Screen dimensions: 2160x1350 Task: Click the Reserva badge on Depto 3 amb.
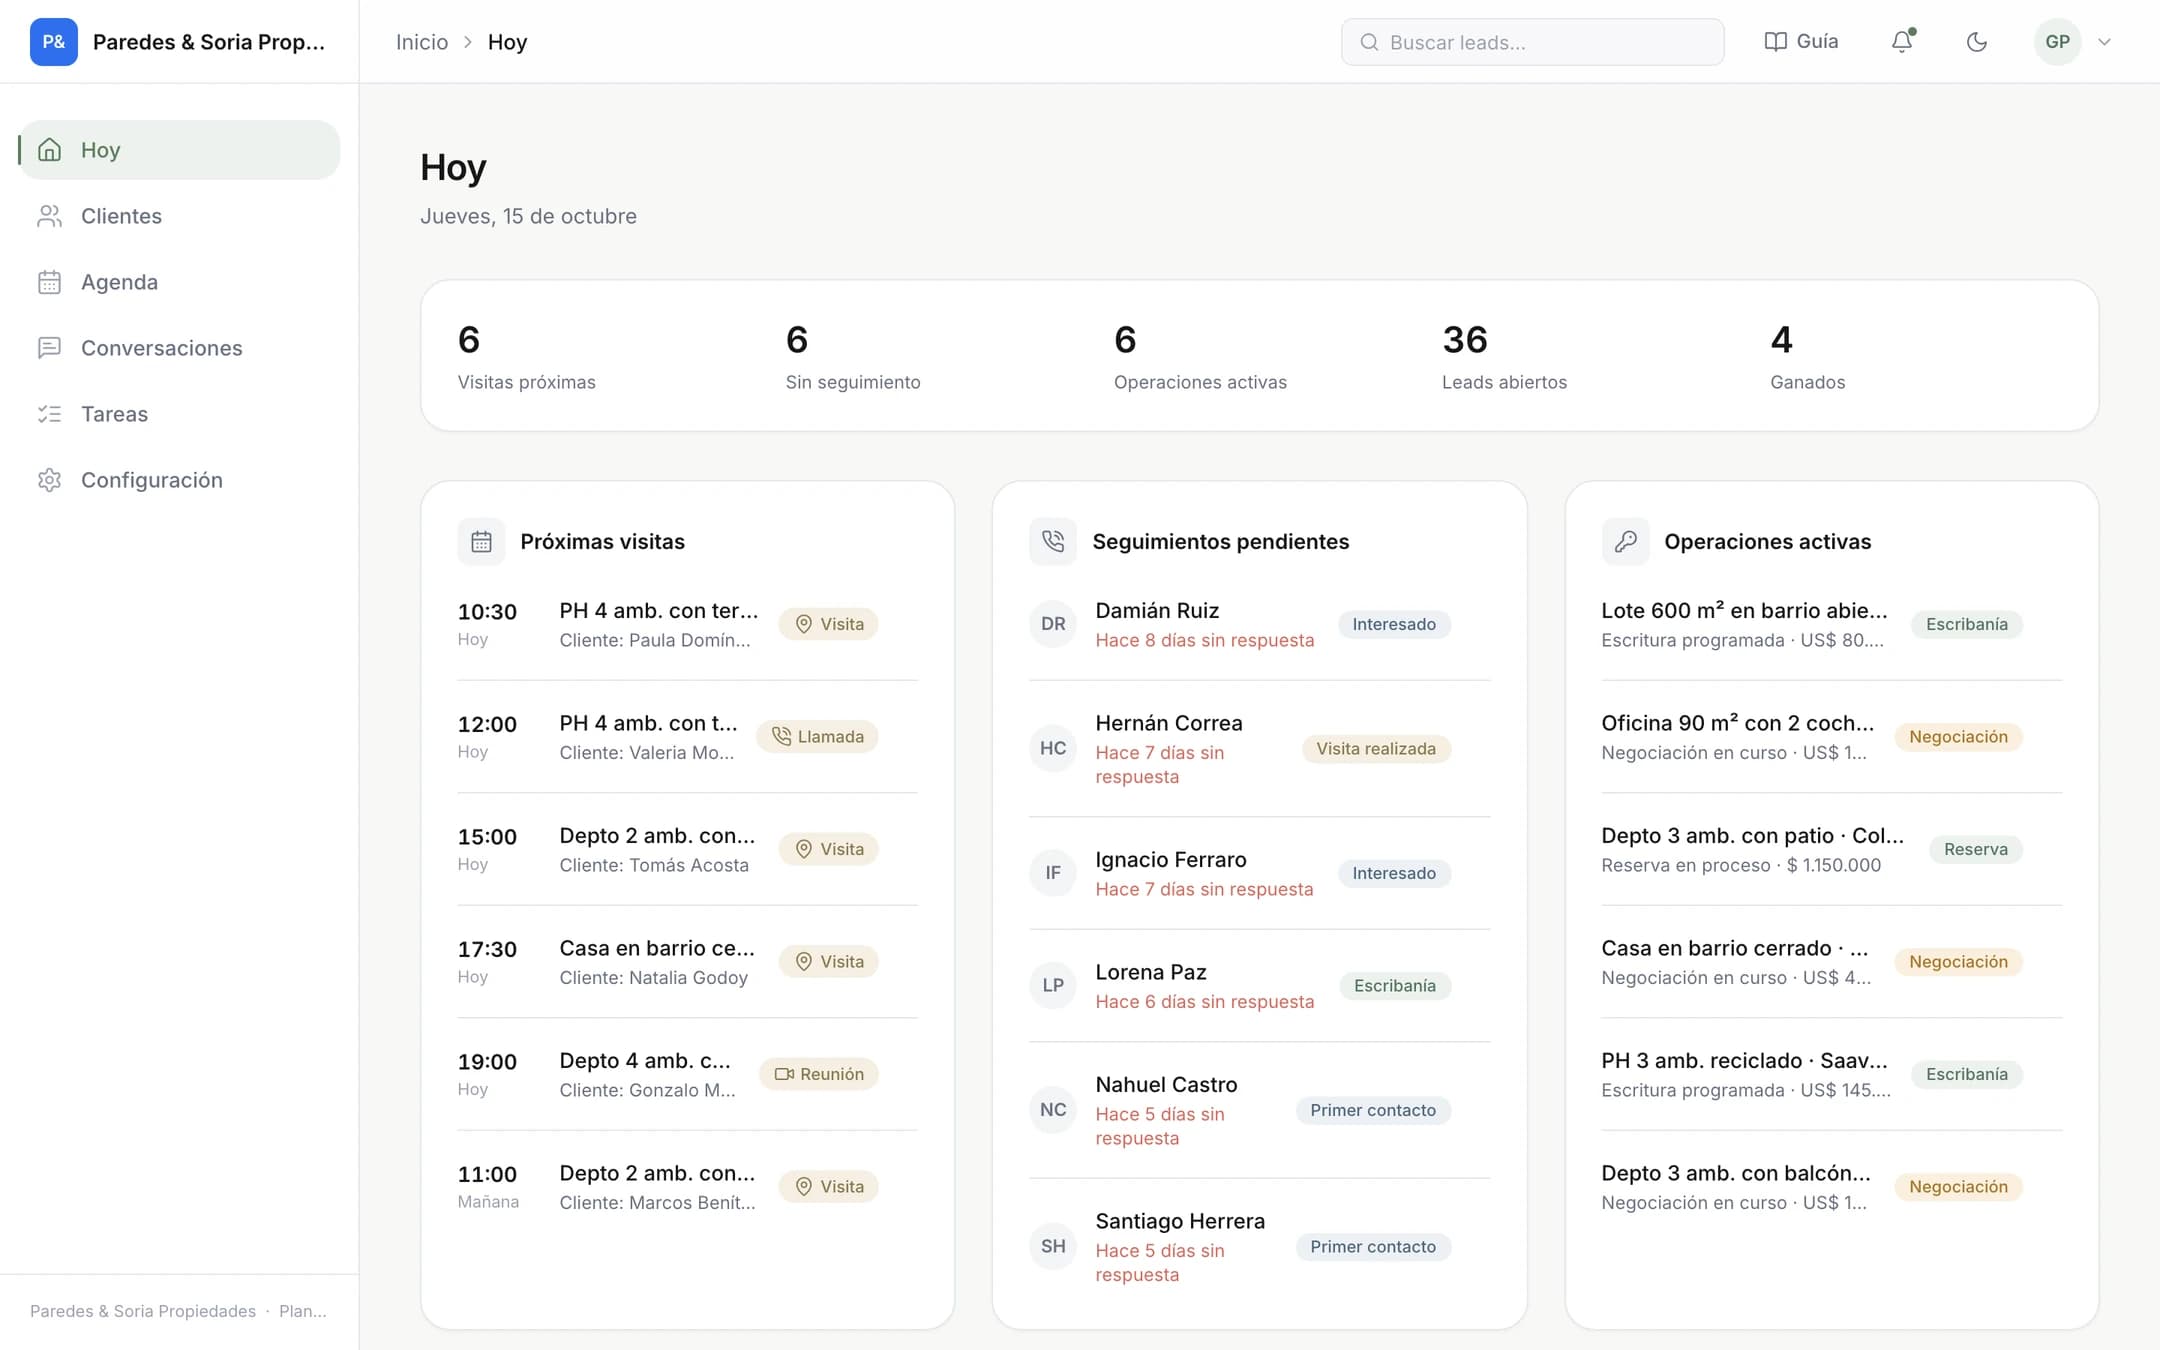click(x=1976, y=849)
